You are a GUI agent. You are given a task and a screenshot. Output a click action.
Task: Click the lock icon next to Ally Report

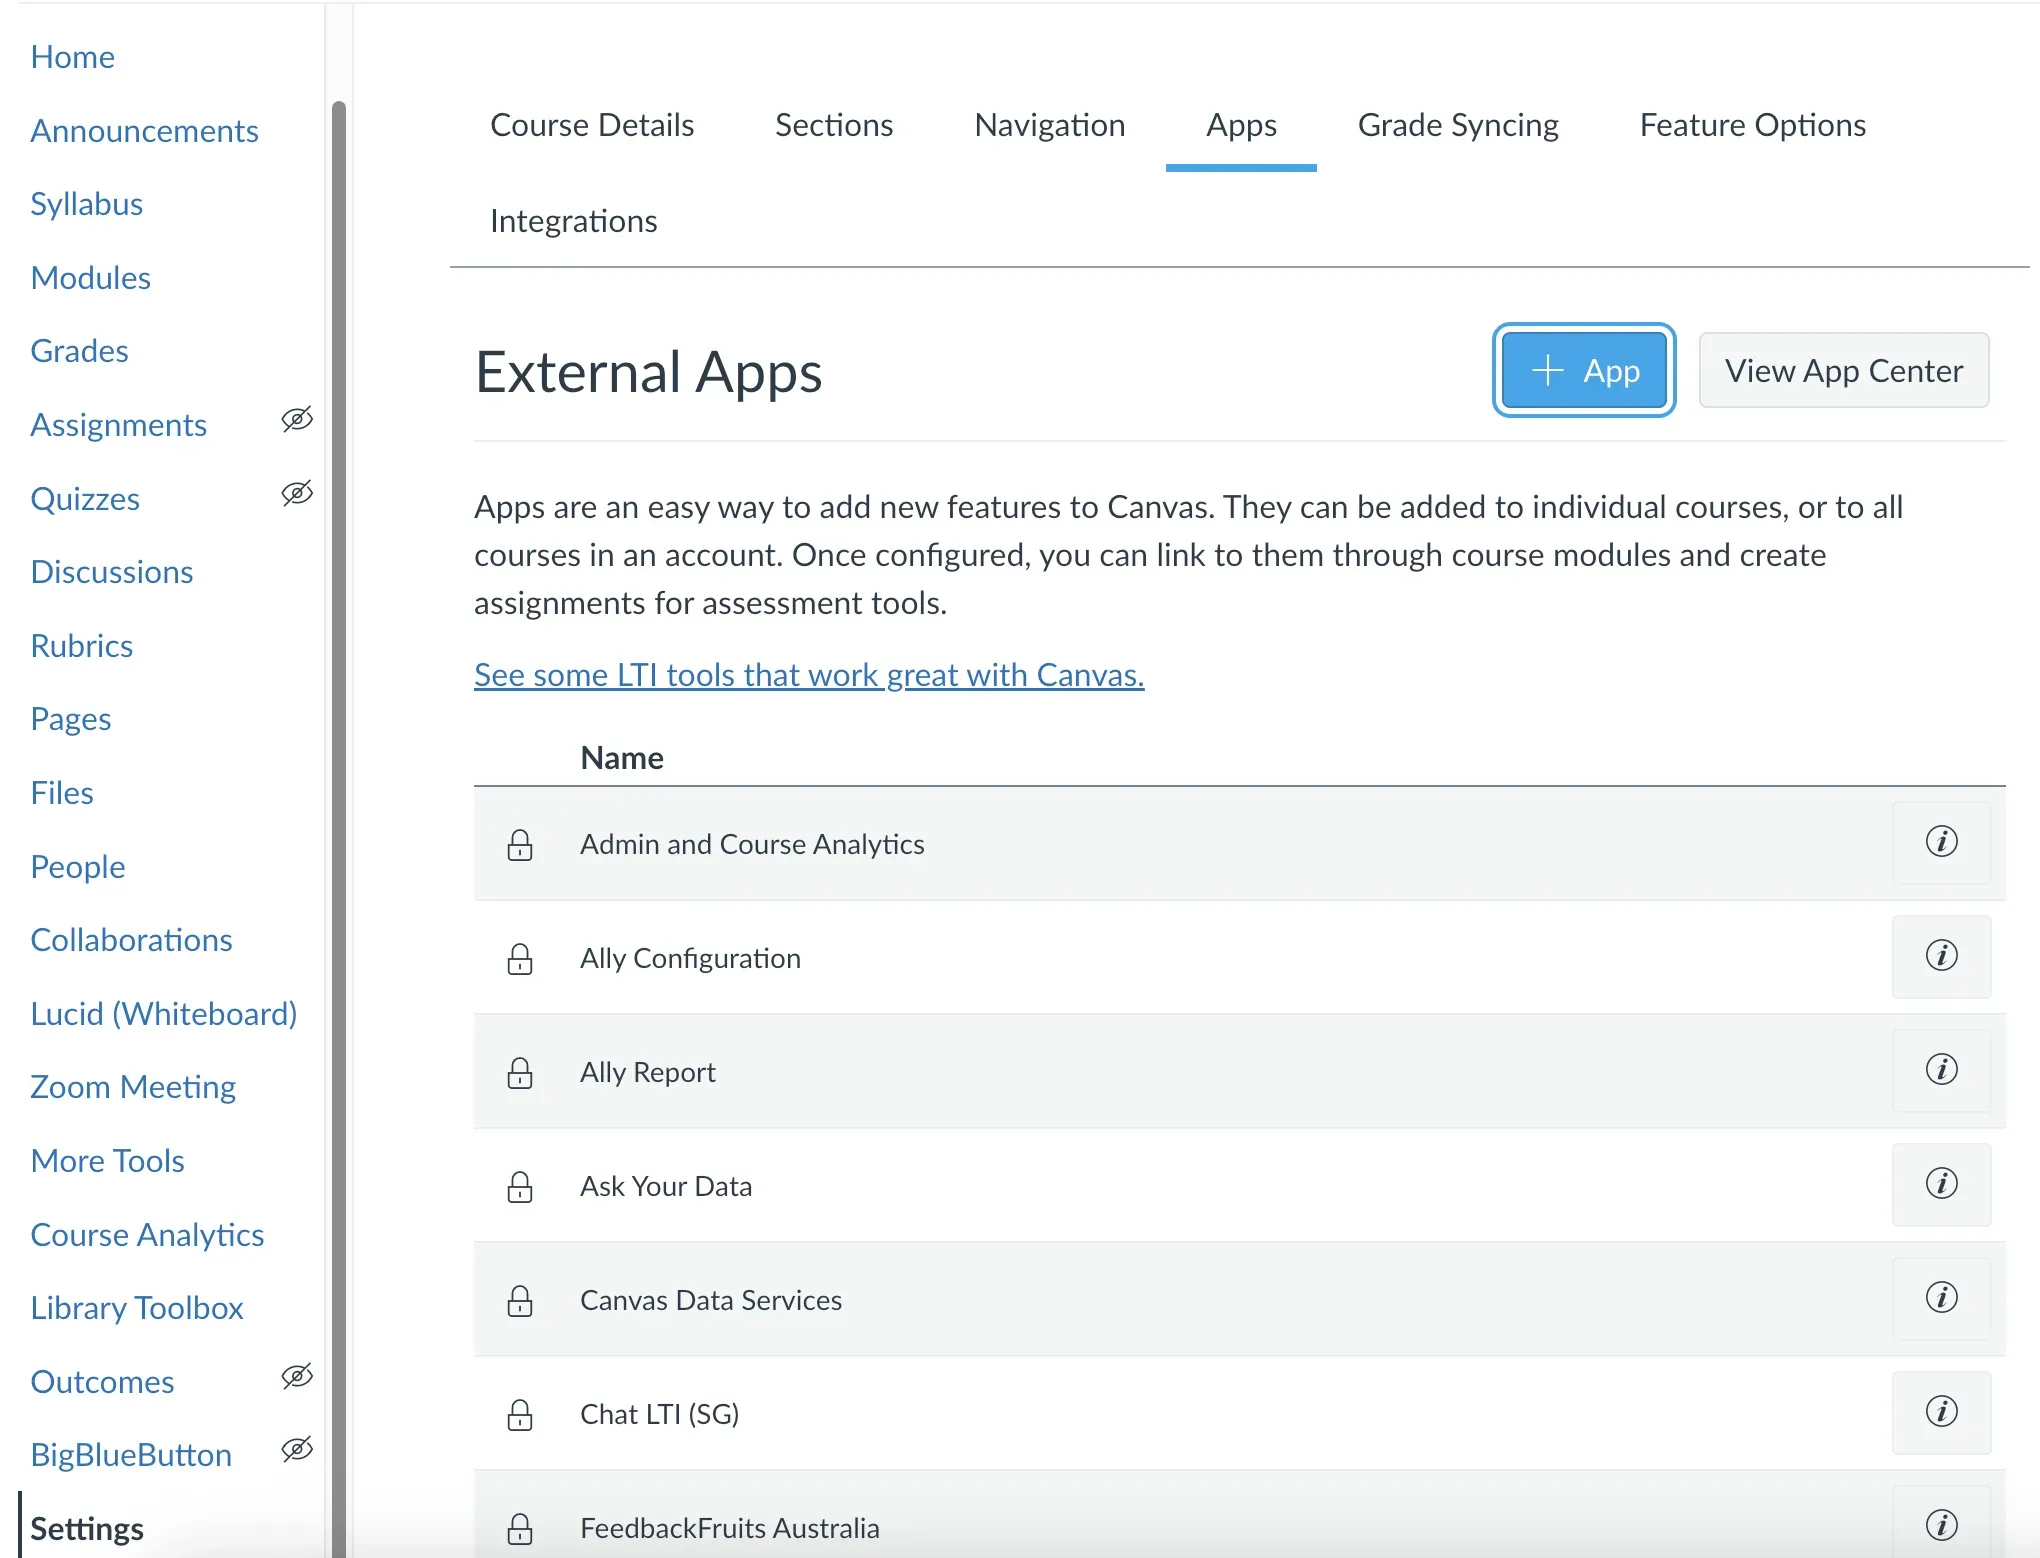[x=520, y=1074]
